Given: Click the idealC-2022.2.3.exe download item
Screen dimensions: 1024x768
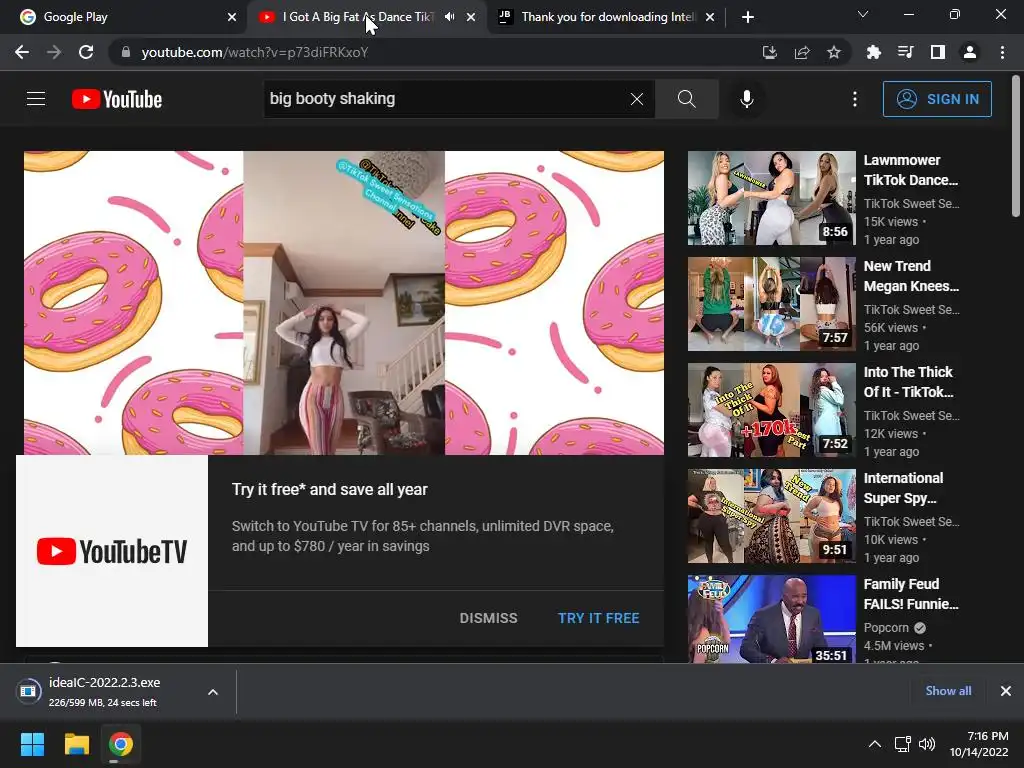Looking at the screenshot, I should point(104,692).
